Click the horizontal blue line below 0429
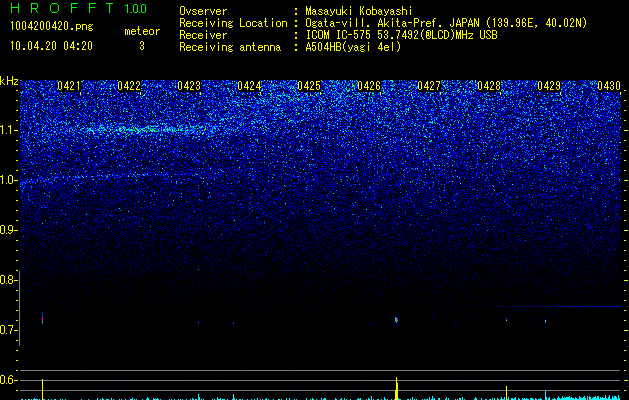Viewport: 629px width, 400px height. [540, 307]
